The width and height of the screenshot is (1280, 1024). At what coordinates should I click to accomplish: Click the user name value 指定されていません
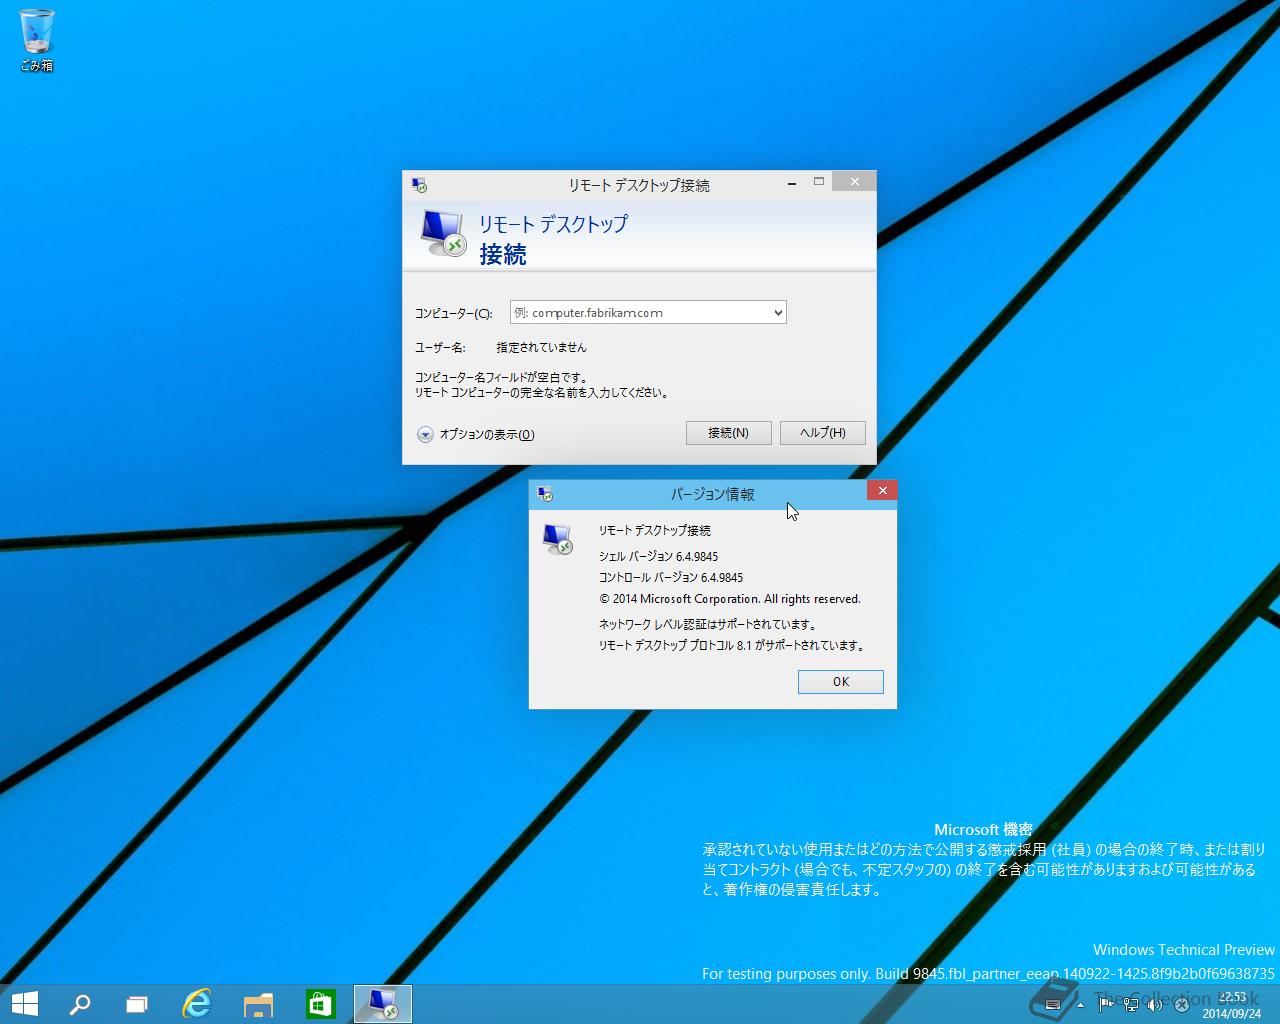pyautogui.click(x=541, y=347)
